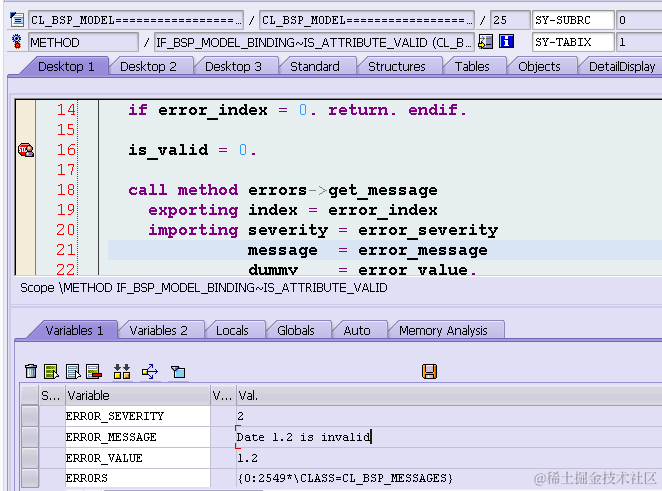Image resolution: width=662 pixels, height=491 pixels.
Task: Click the orange save floppy icon
Action: click(429, 371)
